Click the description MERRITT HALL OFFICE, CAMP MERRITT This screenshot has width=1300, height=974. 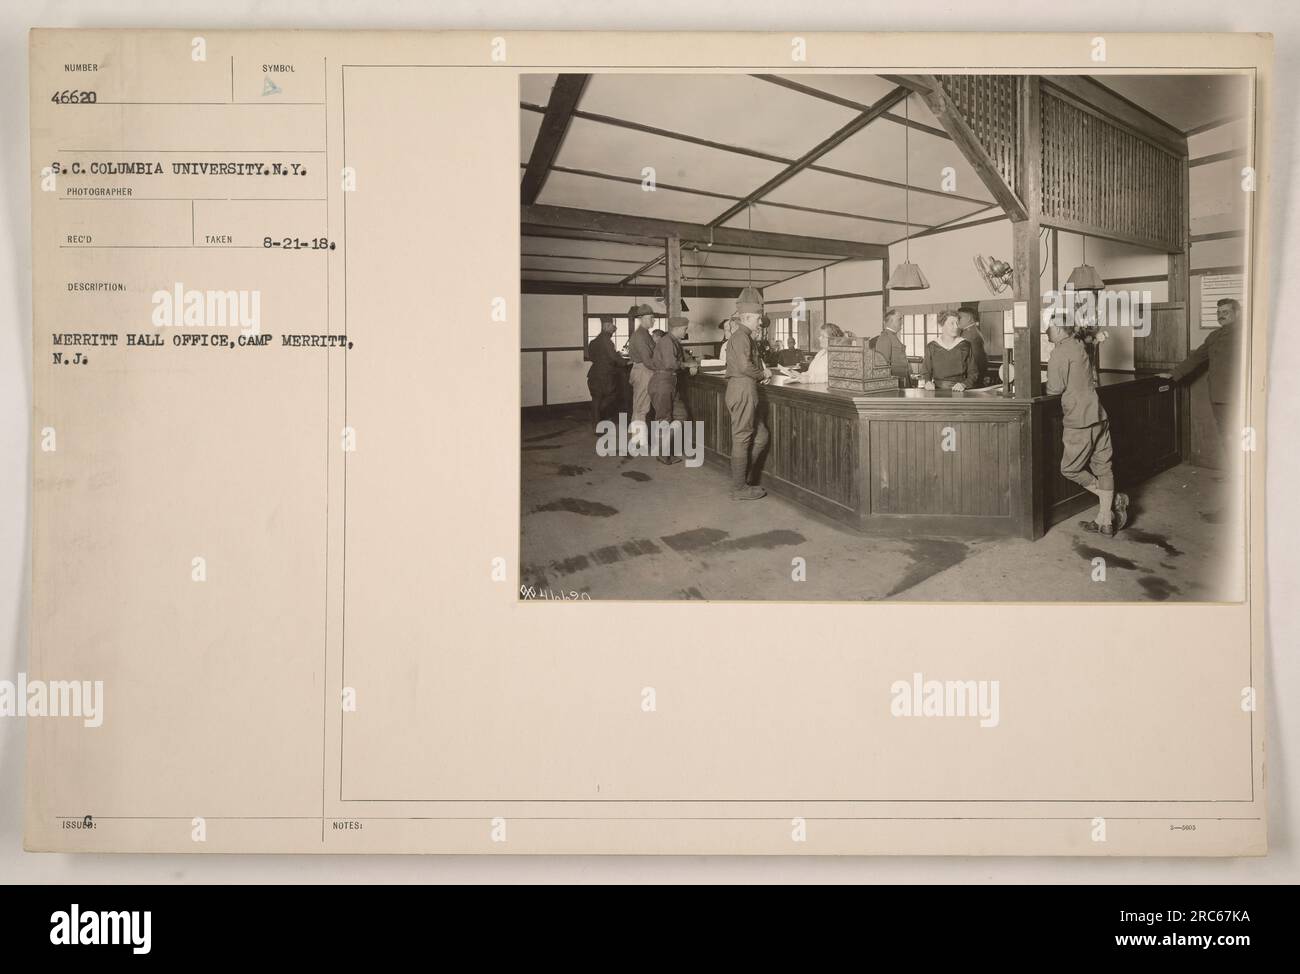tap(201, 341)
